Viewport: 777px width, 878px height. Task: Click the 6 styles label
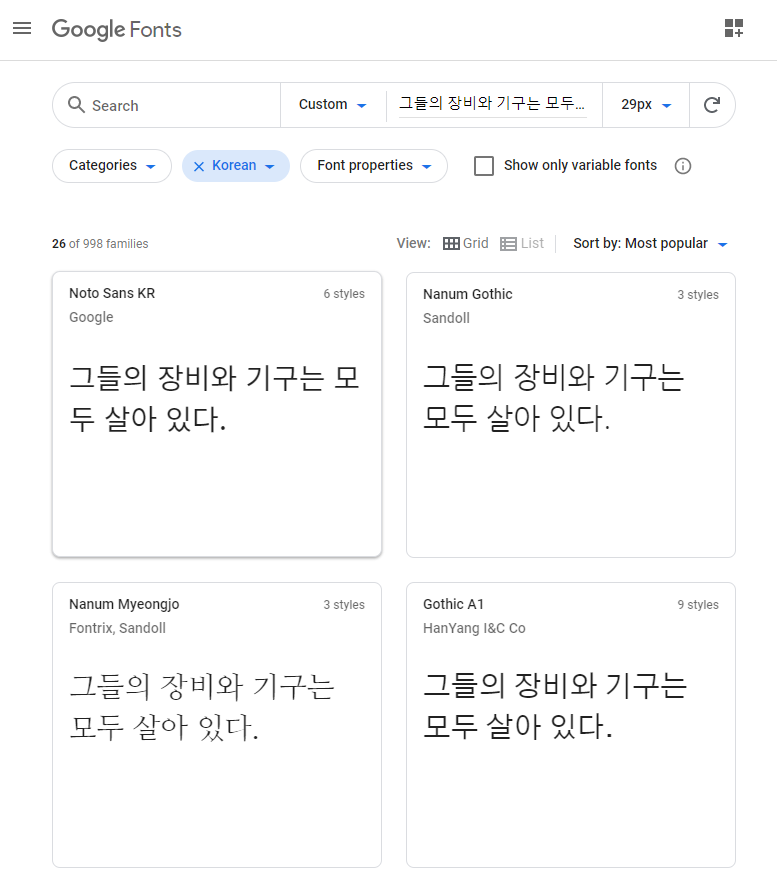[344, 294]
